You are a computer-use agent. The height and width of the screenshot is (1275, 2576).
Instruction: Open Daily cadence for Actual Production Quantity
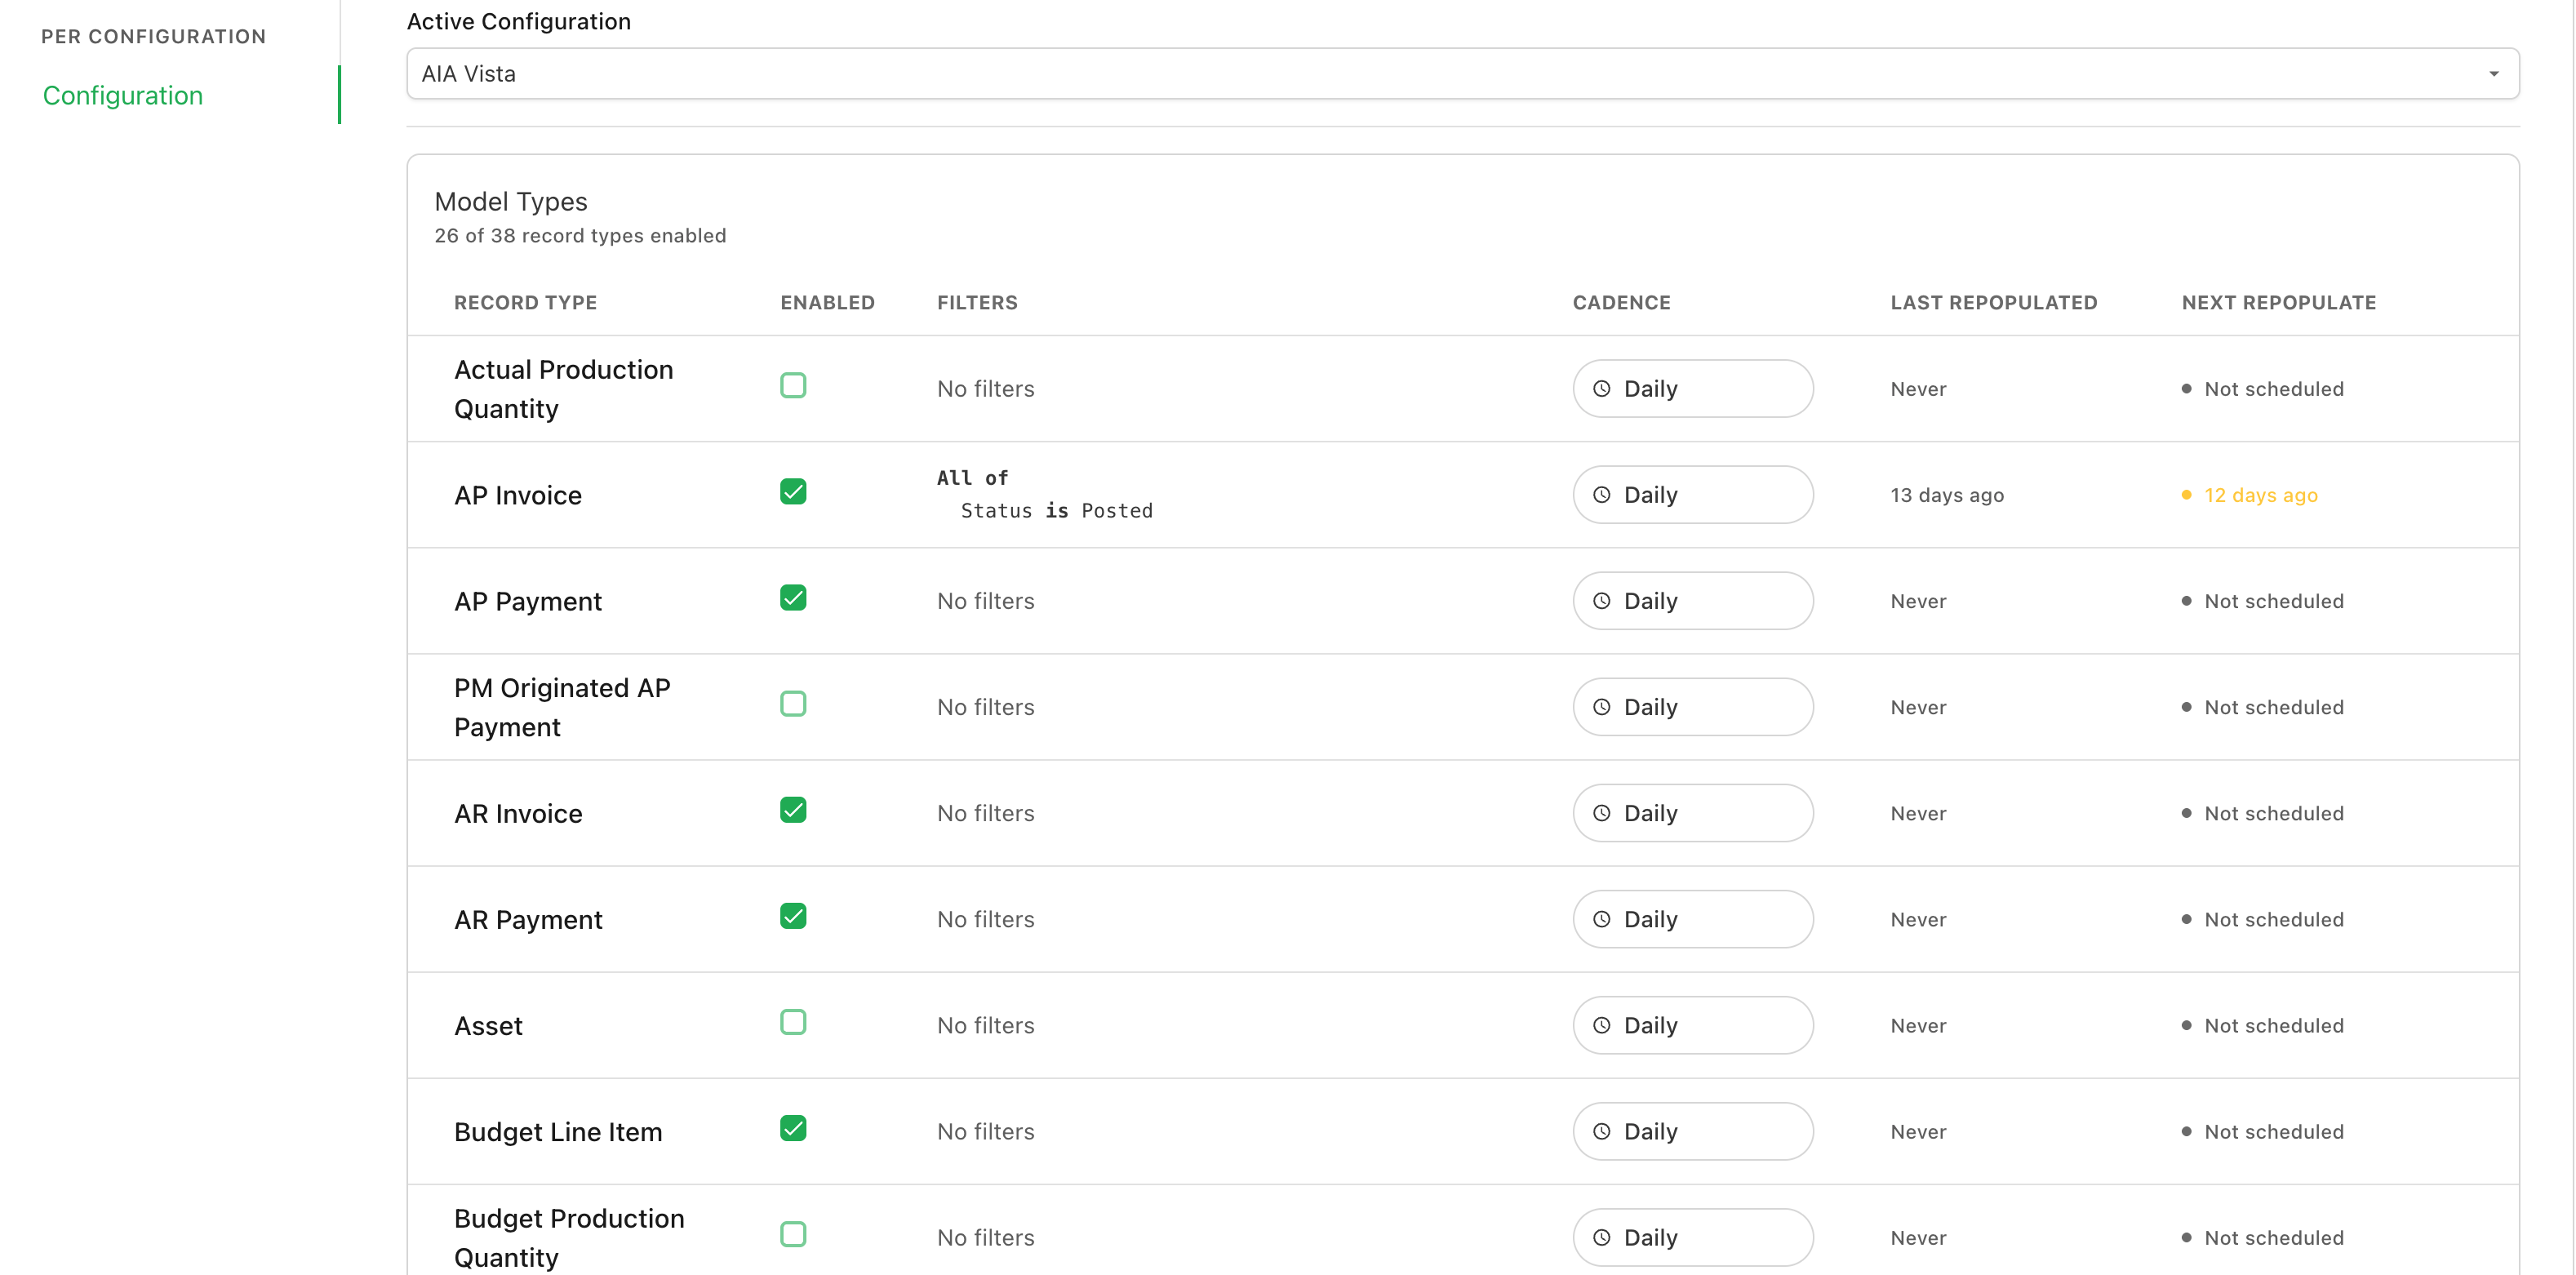click(x=1692, y=389)
